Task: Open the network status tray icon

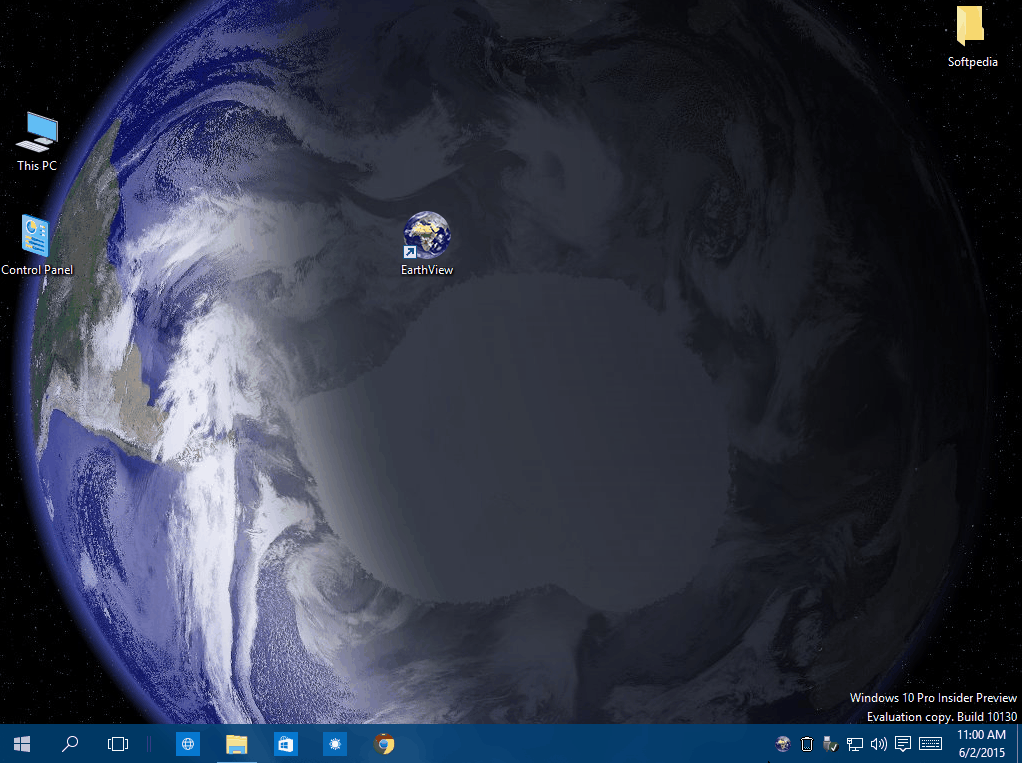Action: 855,744
